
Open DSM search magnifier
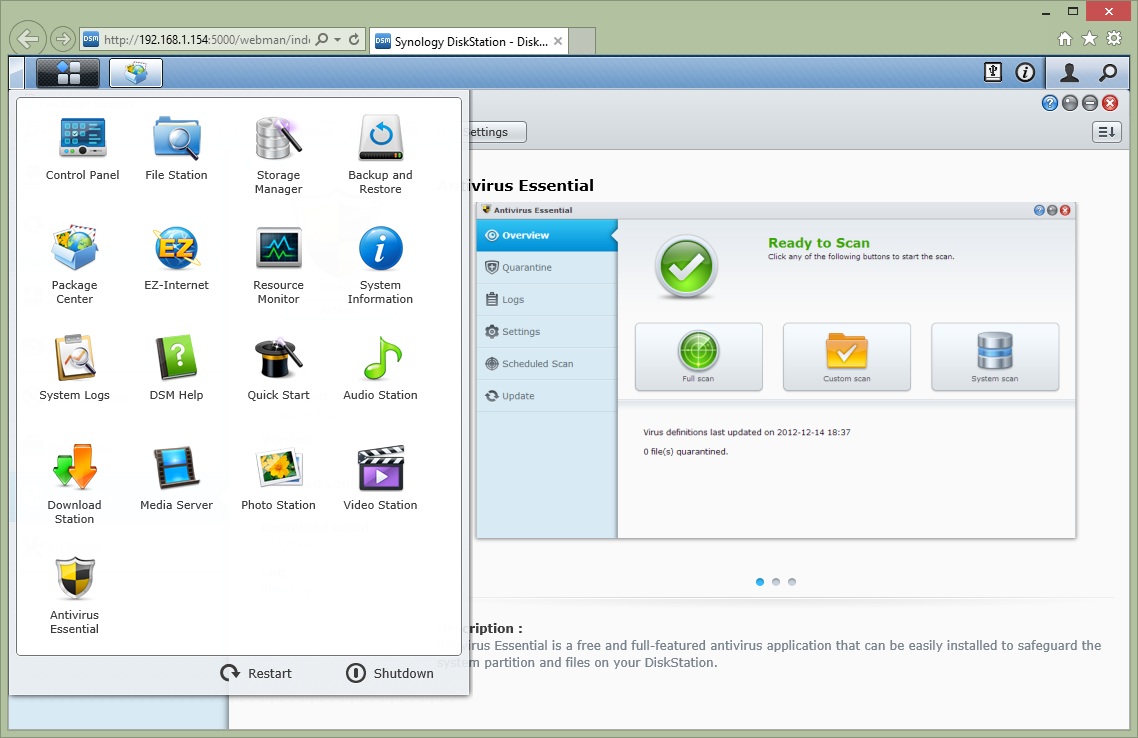click(1108, 72)
